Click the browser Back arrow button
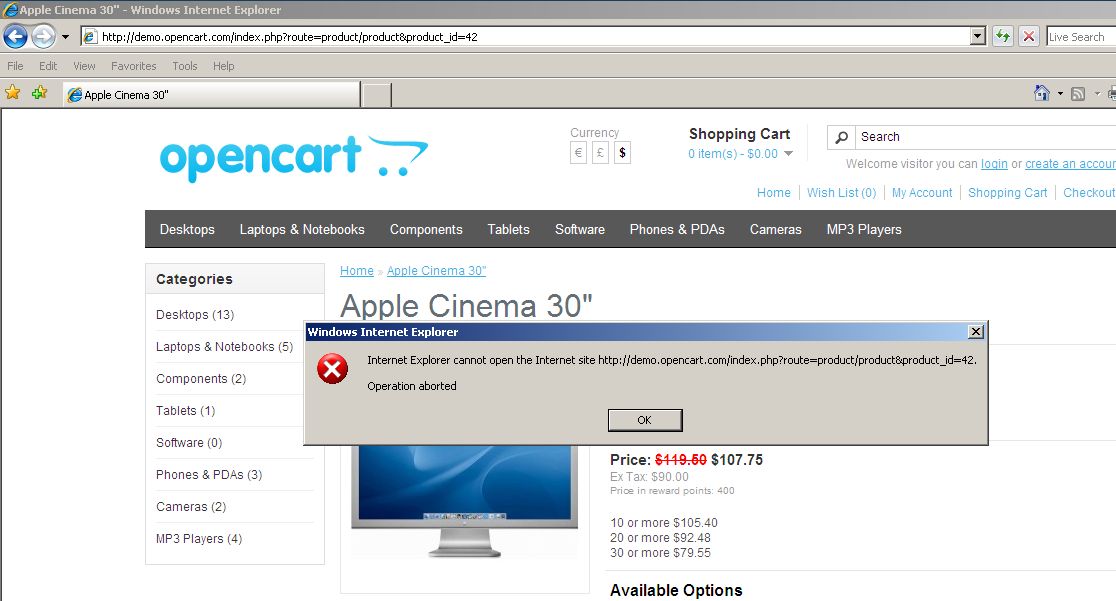Viewport: 1116px width, 601px height. 15,36
